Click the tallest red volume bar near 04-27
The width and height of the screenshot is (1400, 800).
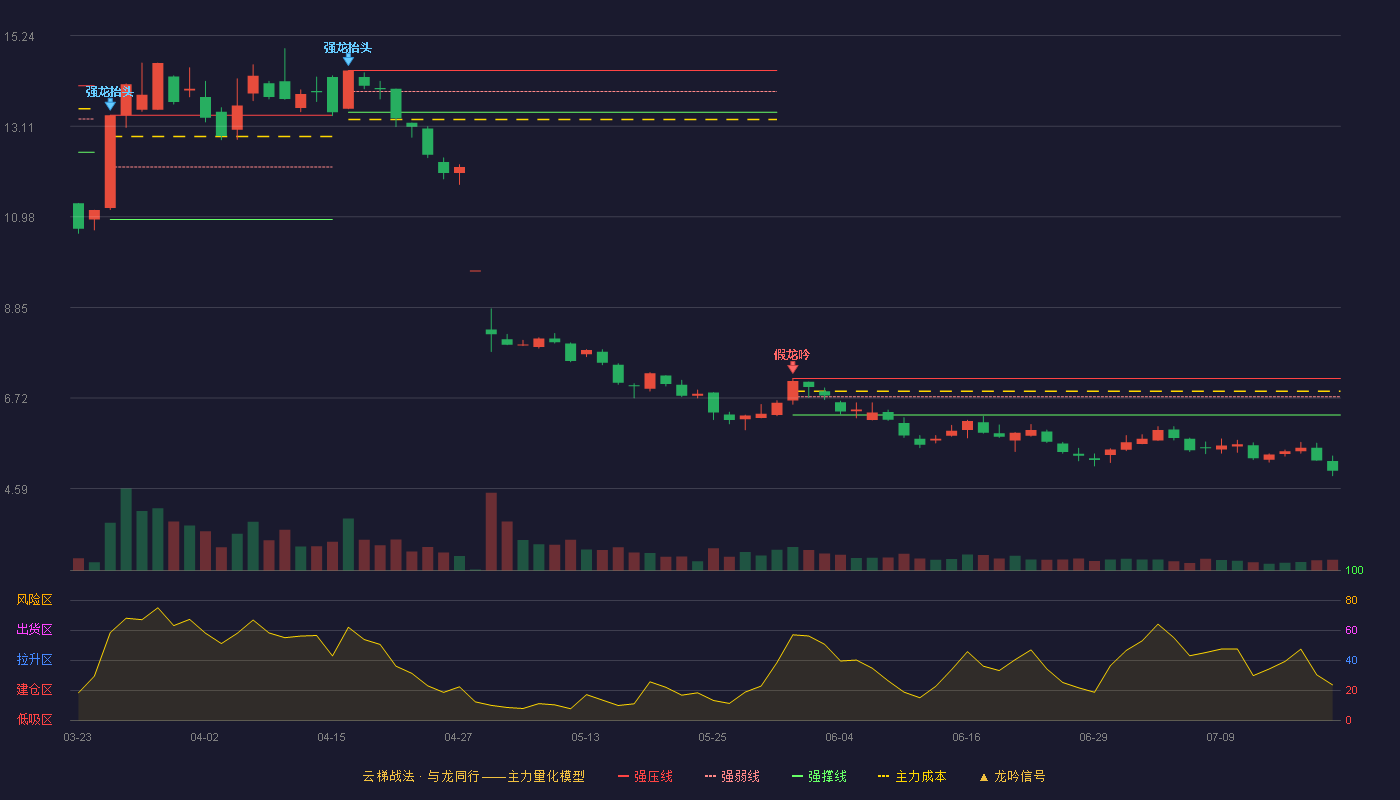point(491,532)
